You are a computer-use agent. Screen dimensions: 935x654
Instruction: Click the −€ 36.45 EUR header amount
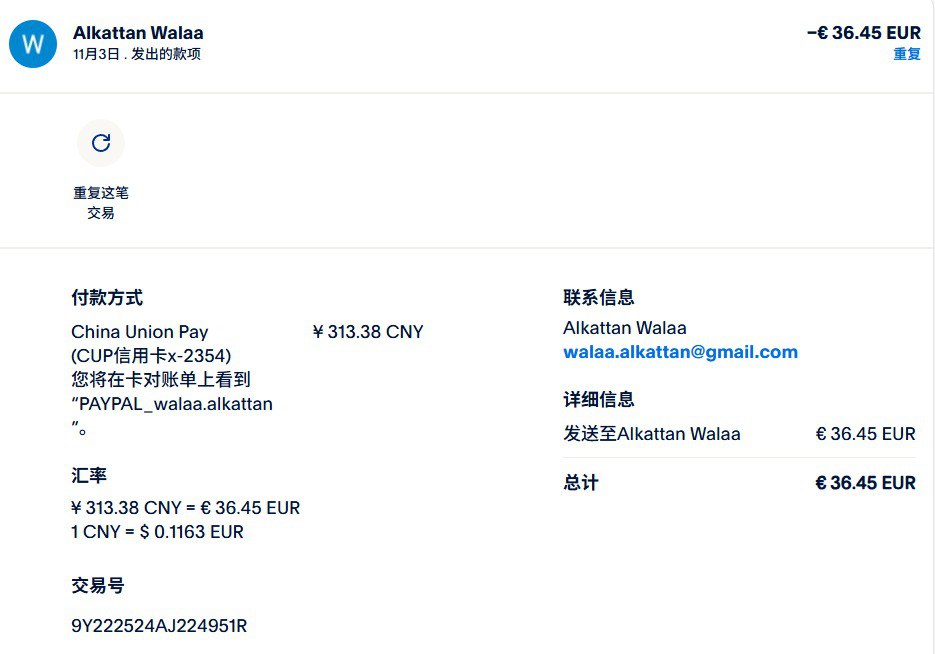(863, 33)
